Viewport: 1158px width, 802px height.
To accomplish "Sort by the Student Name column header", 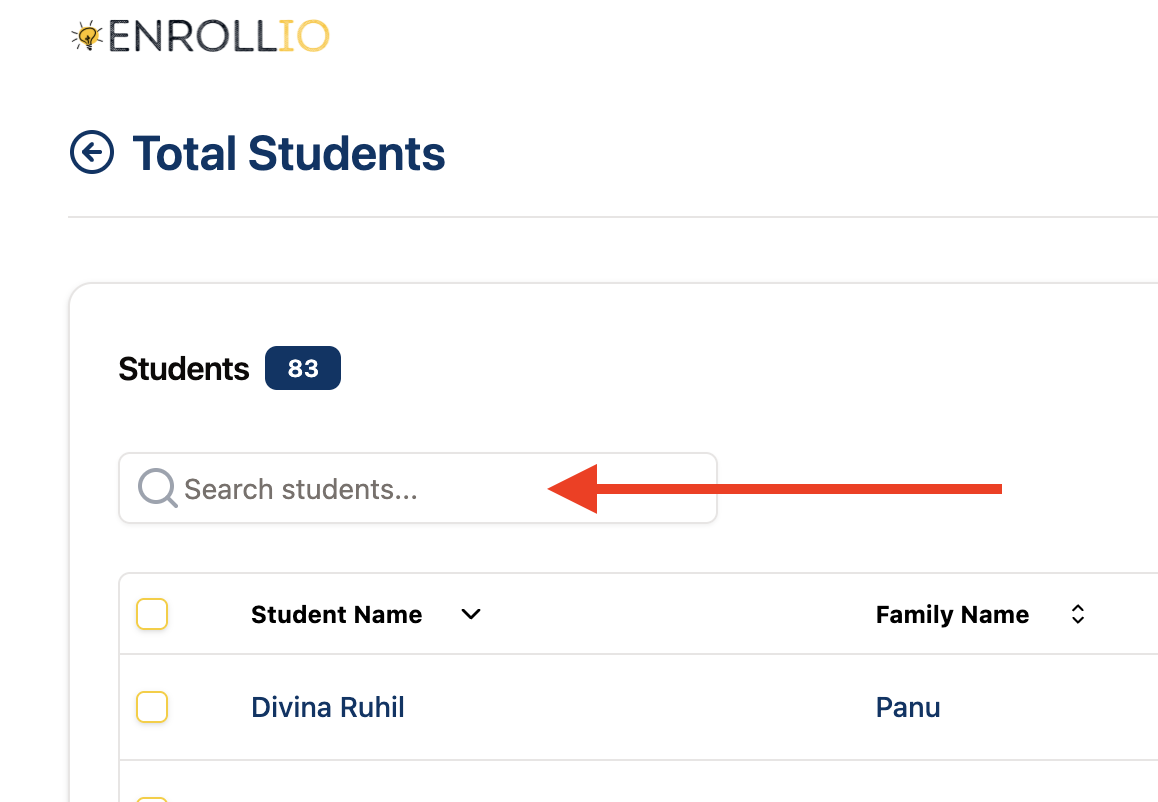I will tap(337, 614).
